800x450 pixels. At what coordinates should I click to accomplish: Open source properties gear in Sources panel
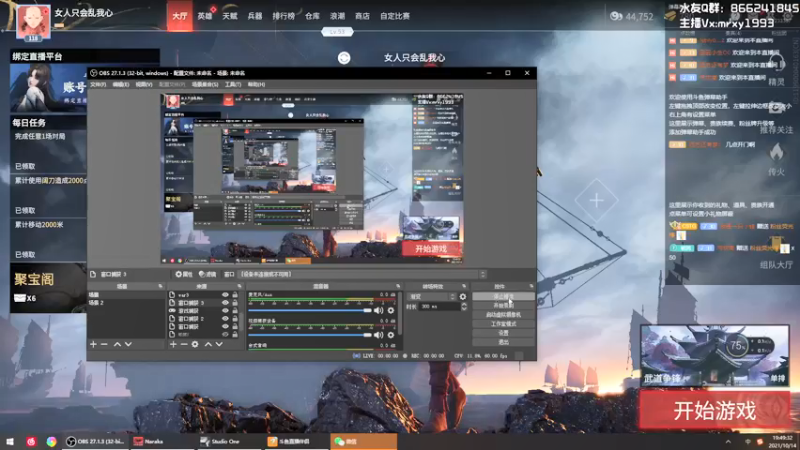pos(195,344)
